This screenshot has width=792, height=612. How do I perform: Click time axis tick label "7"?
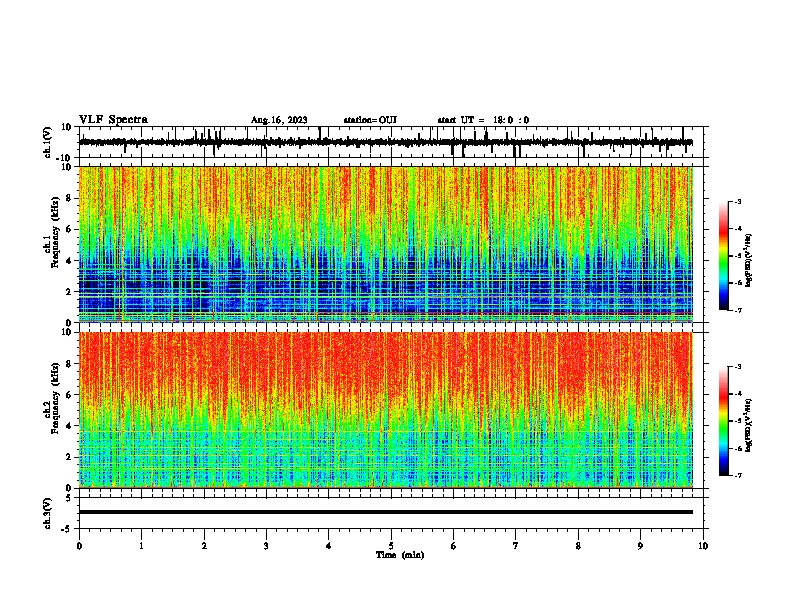tap(516, 546)
